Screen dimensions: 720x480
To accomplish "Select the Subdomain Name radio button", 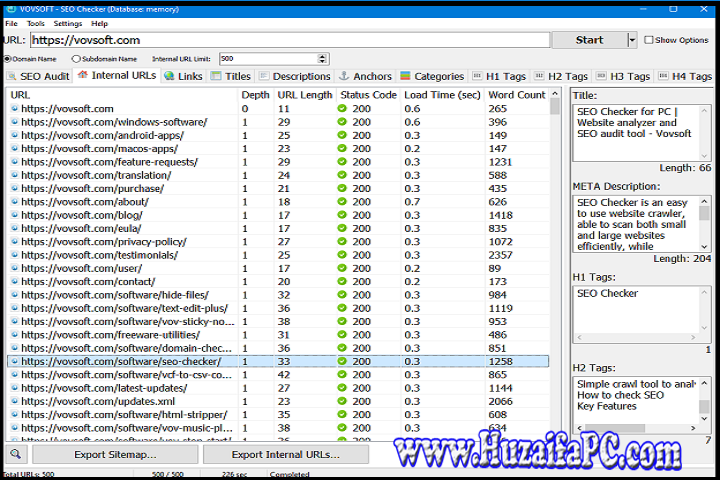I will [x=77, y=59].
